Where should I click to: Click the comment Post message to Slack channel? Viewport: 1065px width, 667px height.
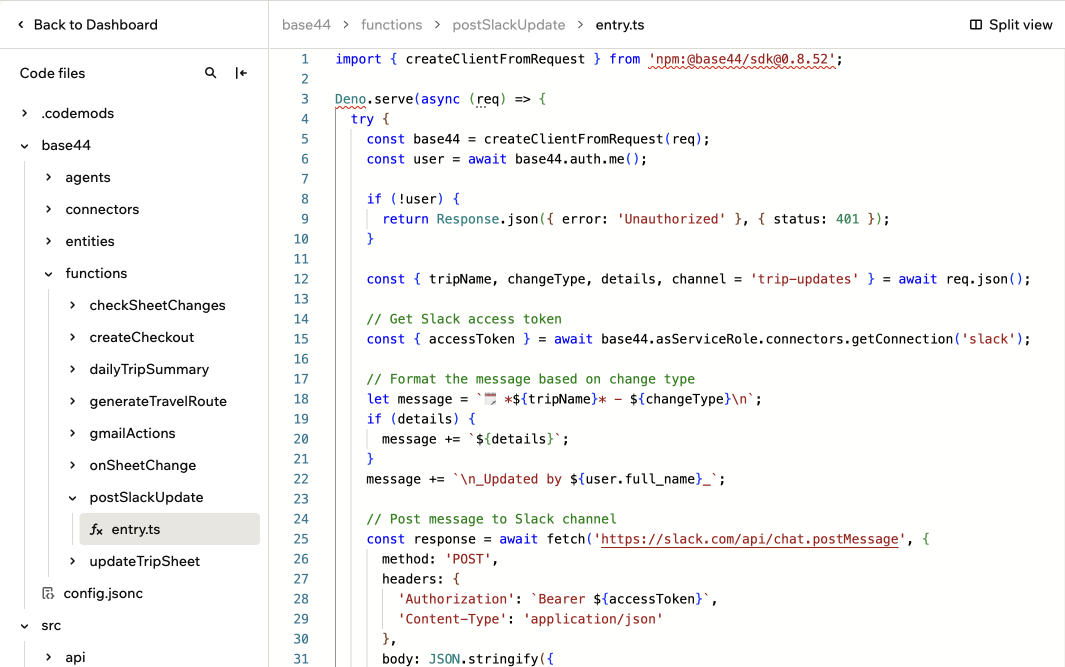pyautogui.click(x=491, y=519)
